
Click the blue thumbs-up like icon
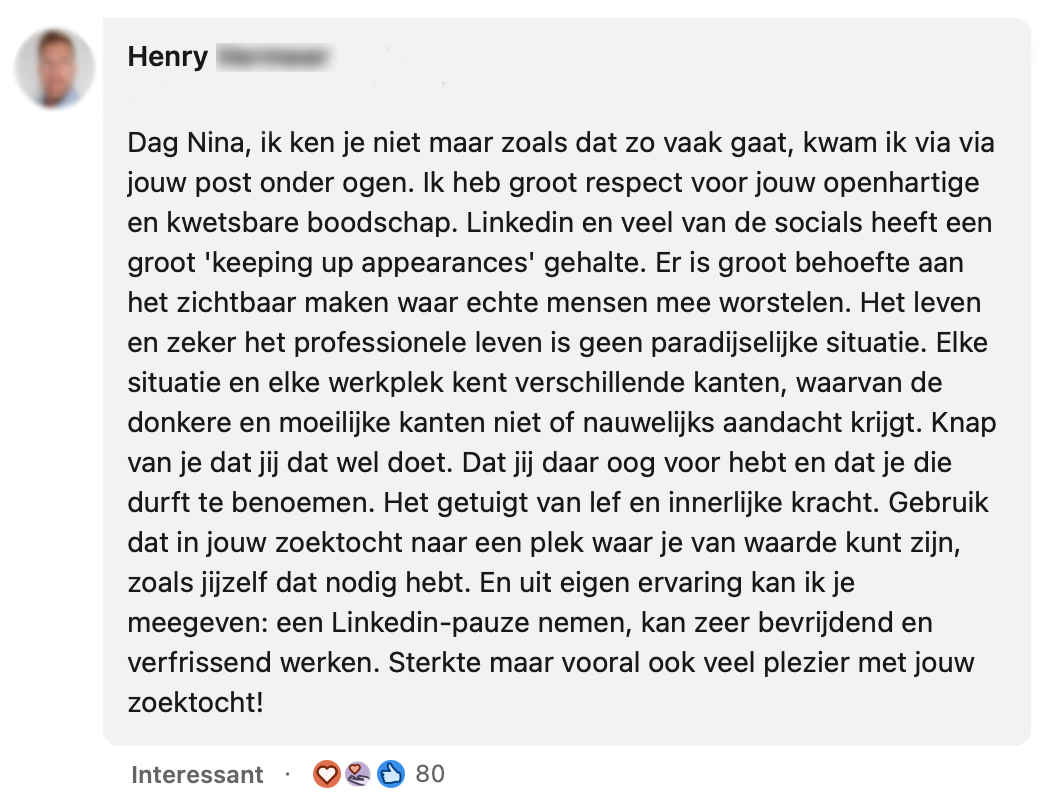click(x=390, y=773)
